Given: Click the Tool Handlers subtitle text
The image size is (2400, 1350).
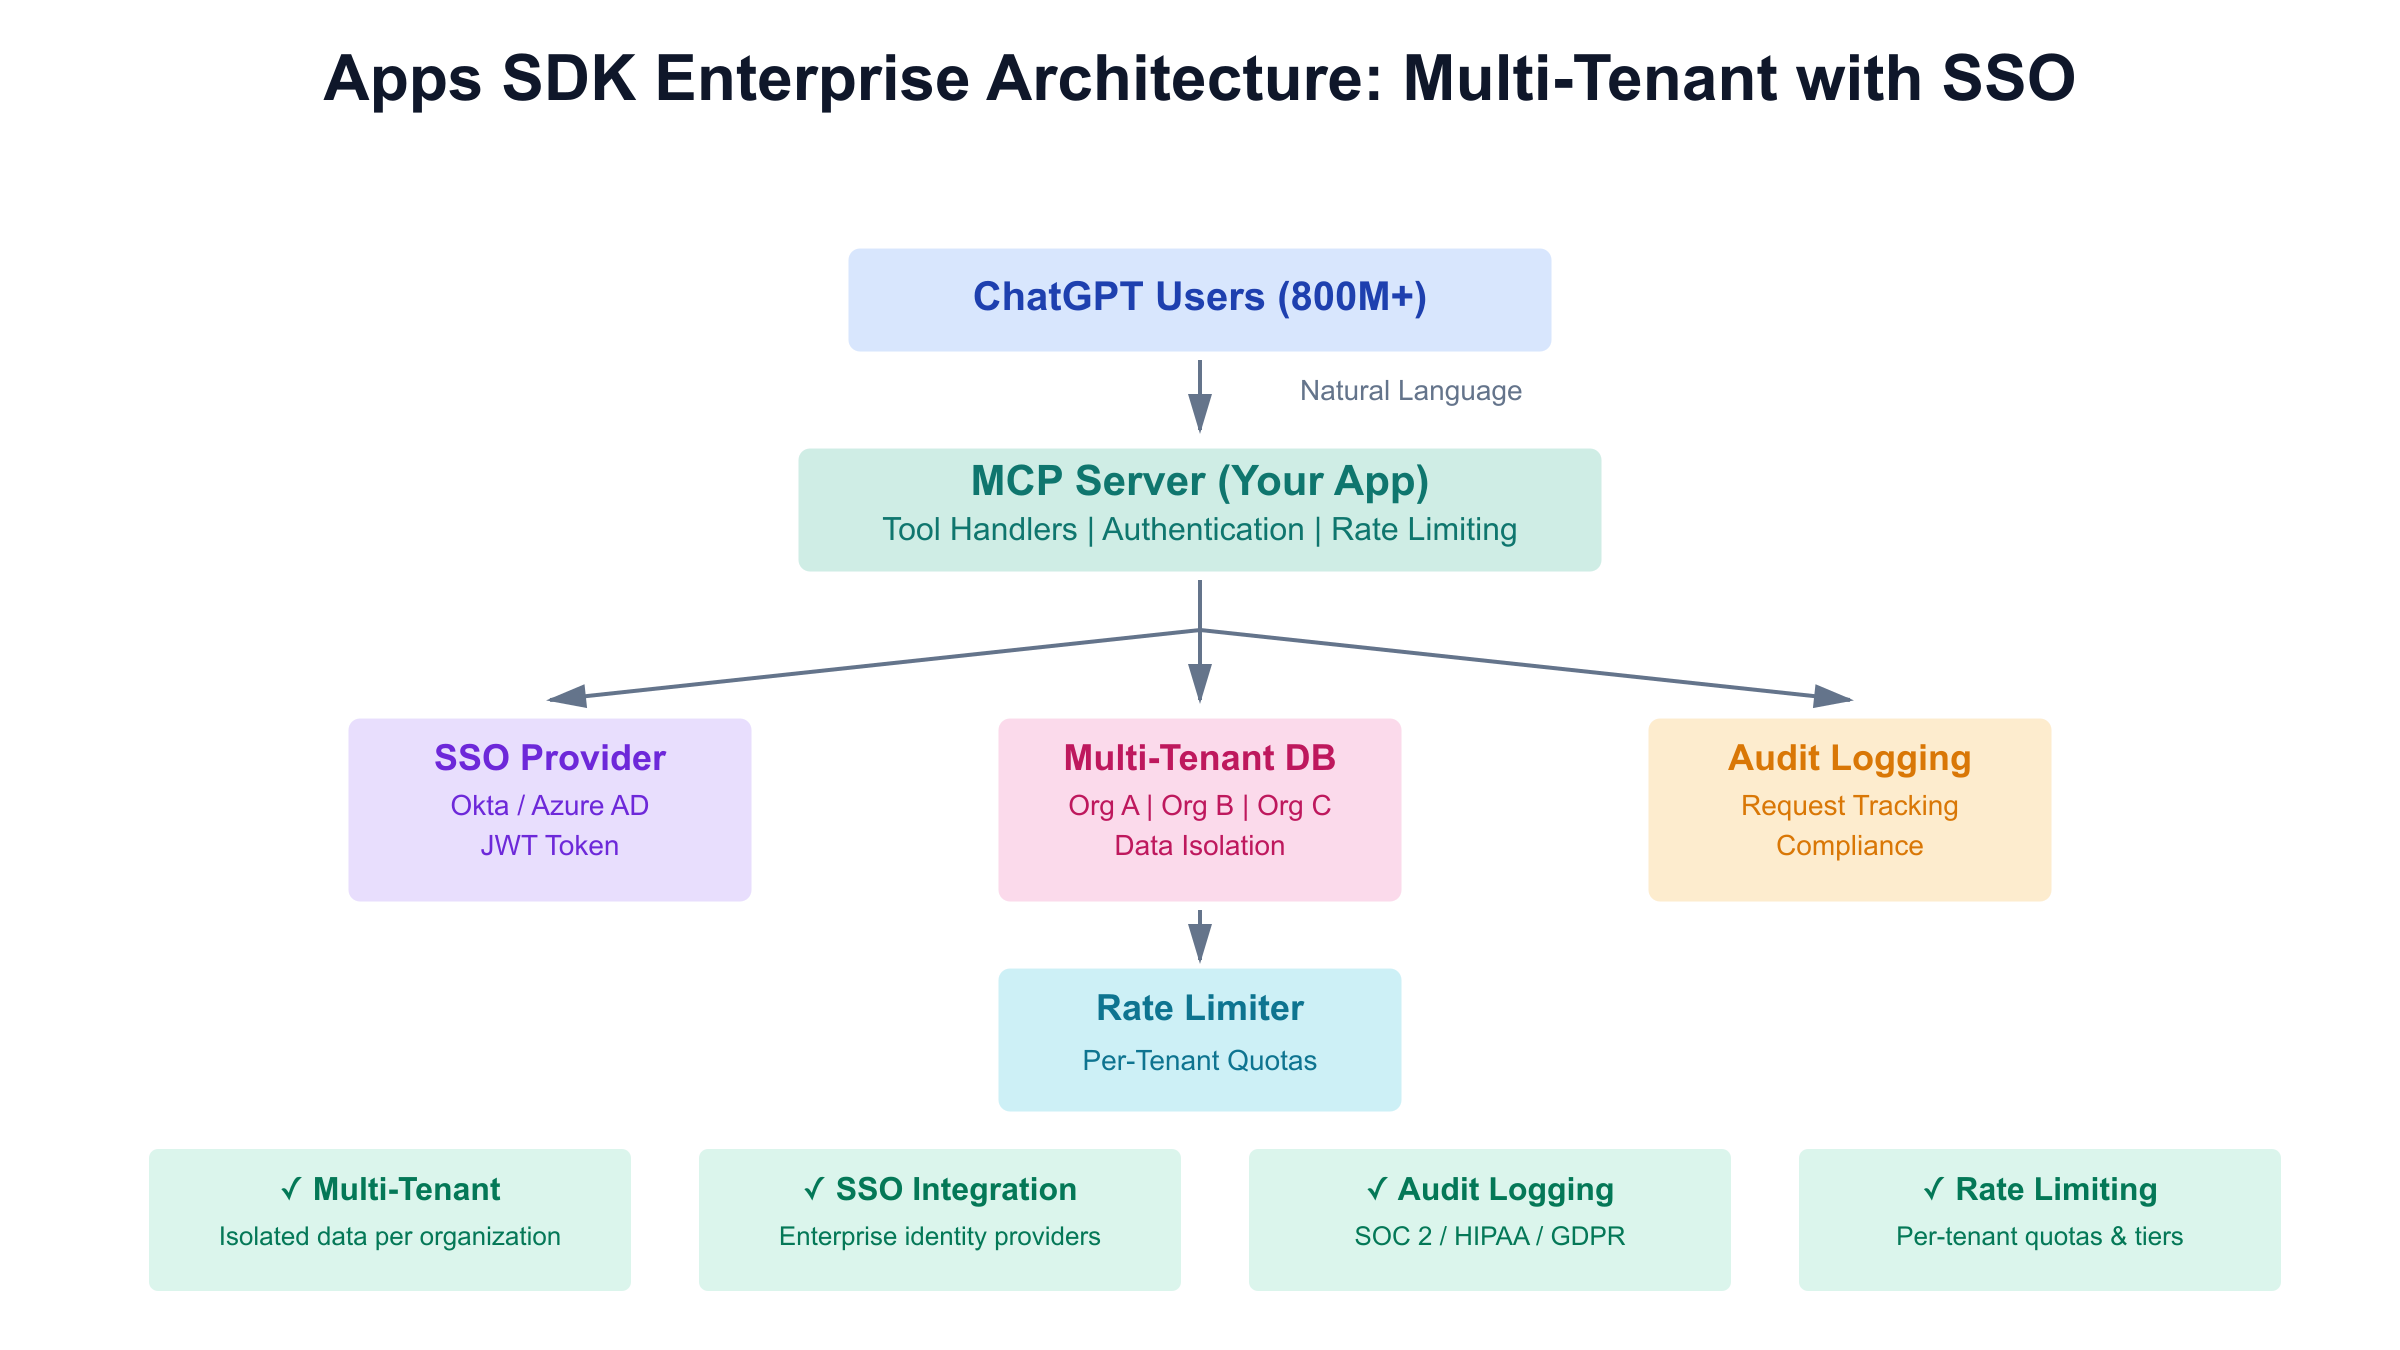Looking at the screenshot, I should [x=979, y=530].
